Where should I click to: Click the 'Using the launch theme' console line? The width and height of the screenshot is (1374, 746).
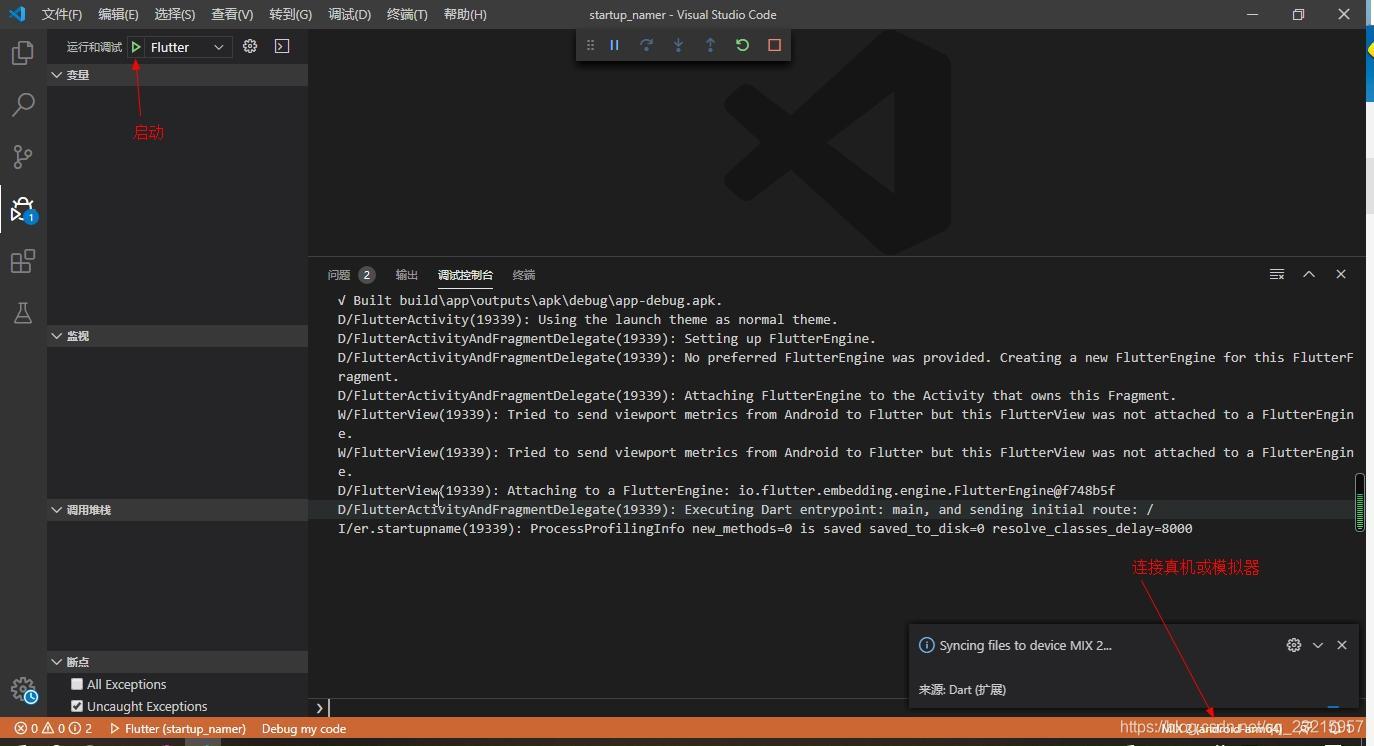[x=588, y=319]
